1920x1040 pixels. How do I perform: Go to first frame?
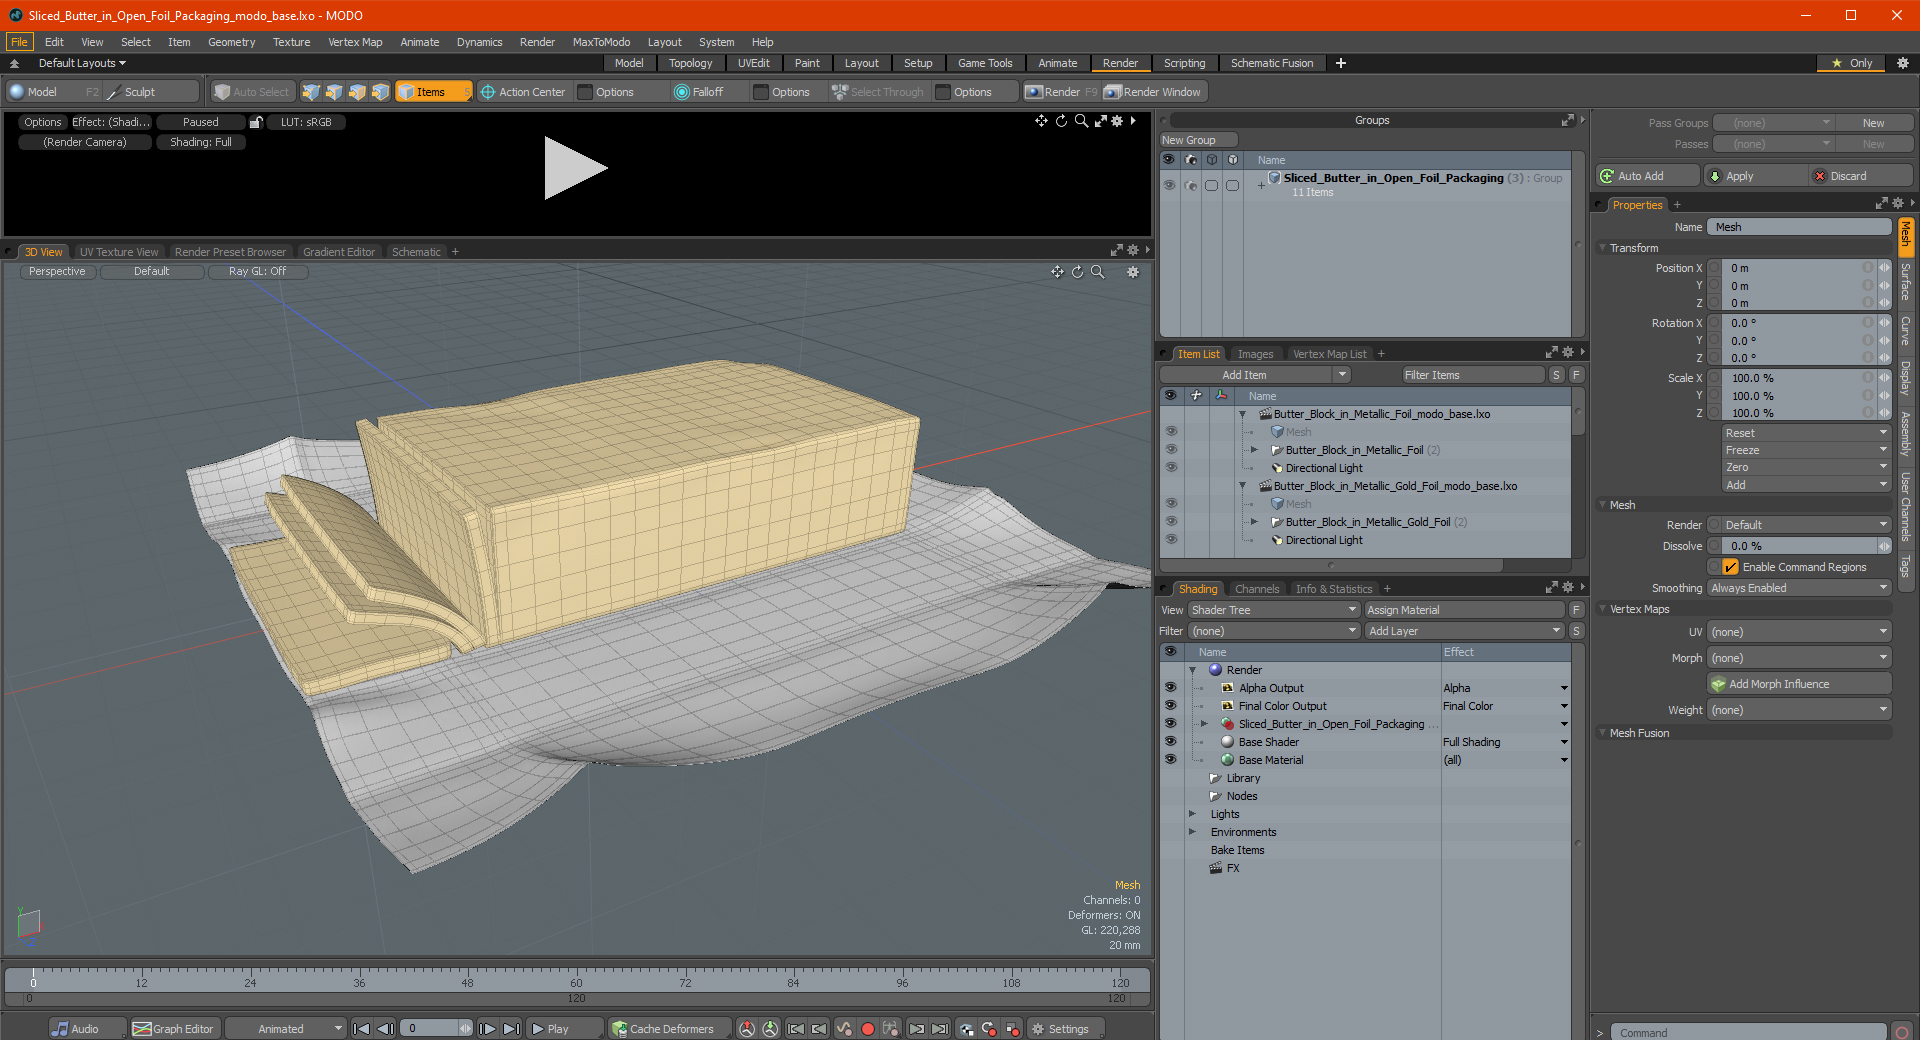click(x=362, y=1028)
